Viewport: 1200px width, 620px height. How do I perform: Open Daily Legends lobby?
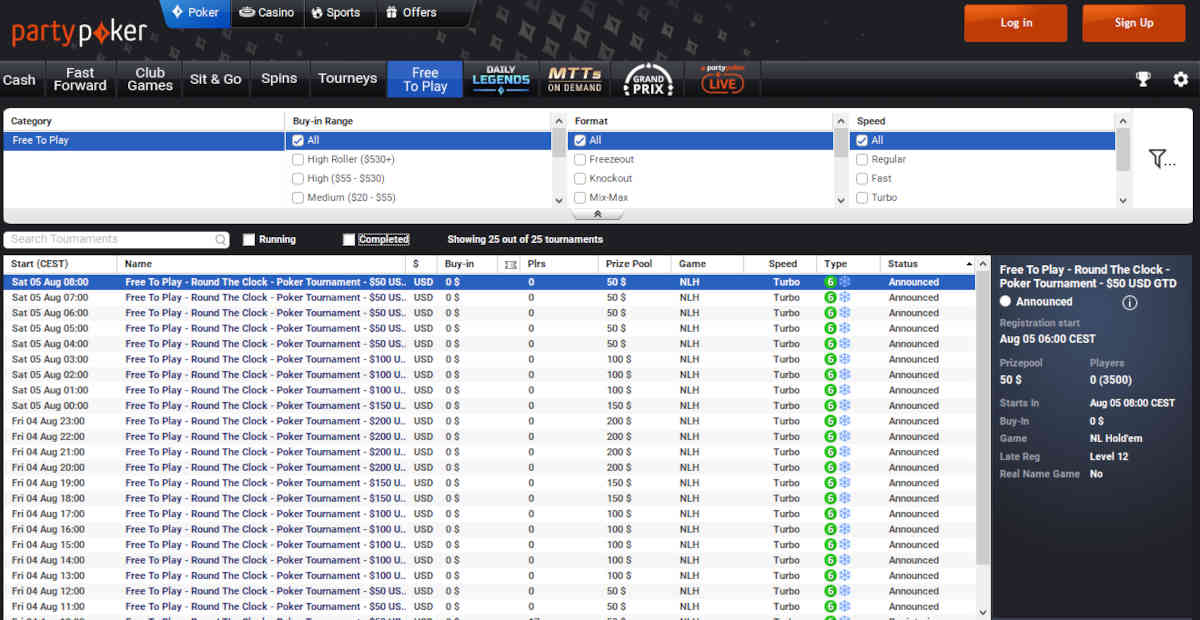[x=500, y=79]
